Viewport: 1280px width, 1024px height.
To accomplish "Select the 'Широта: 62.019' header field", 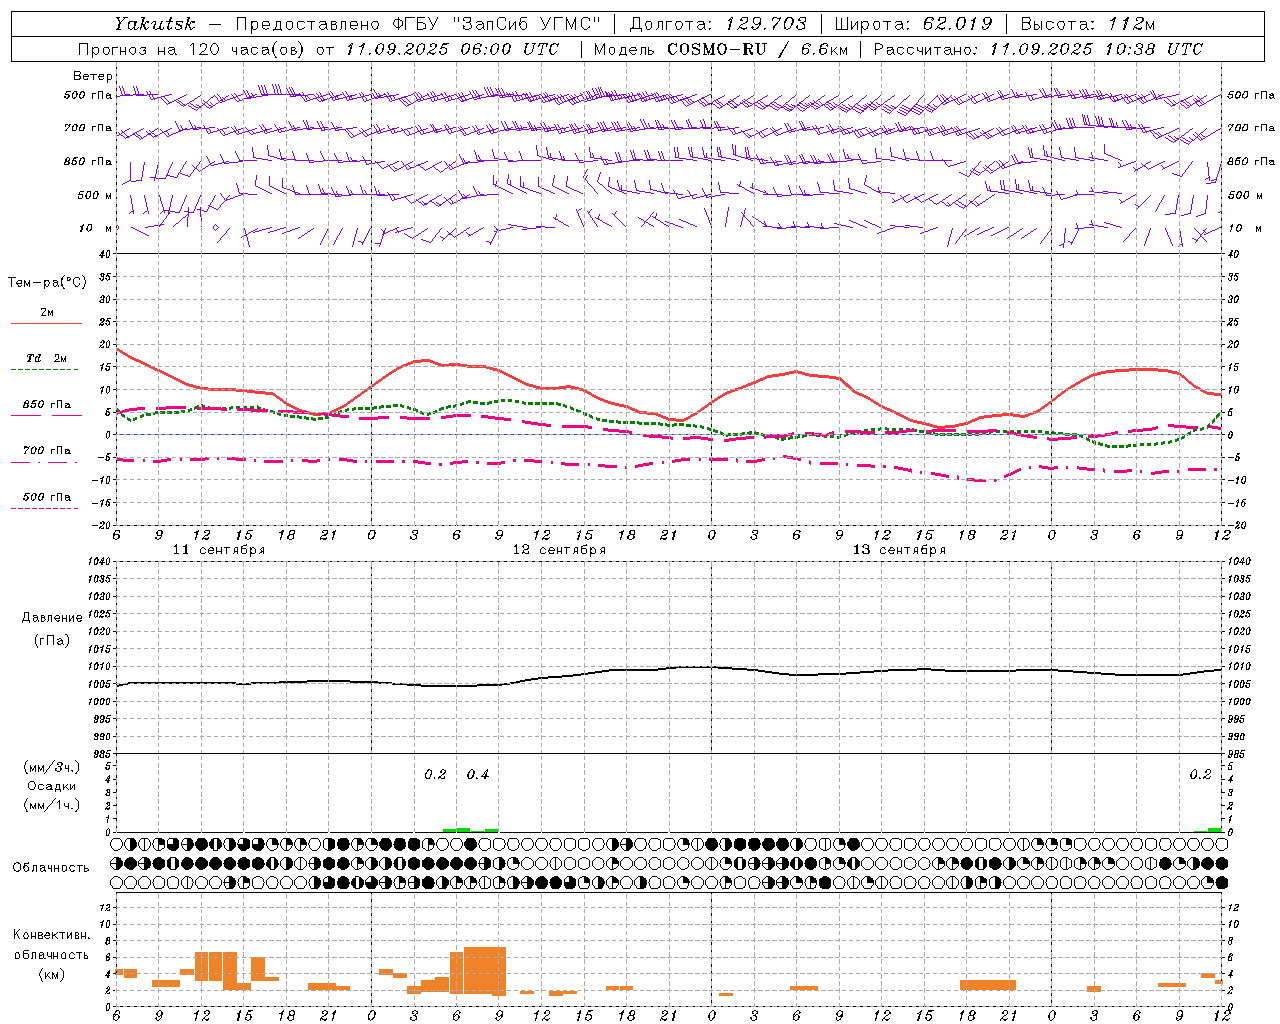I will click(913, 24).
